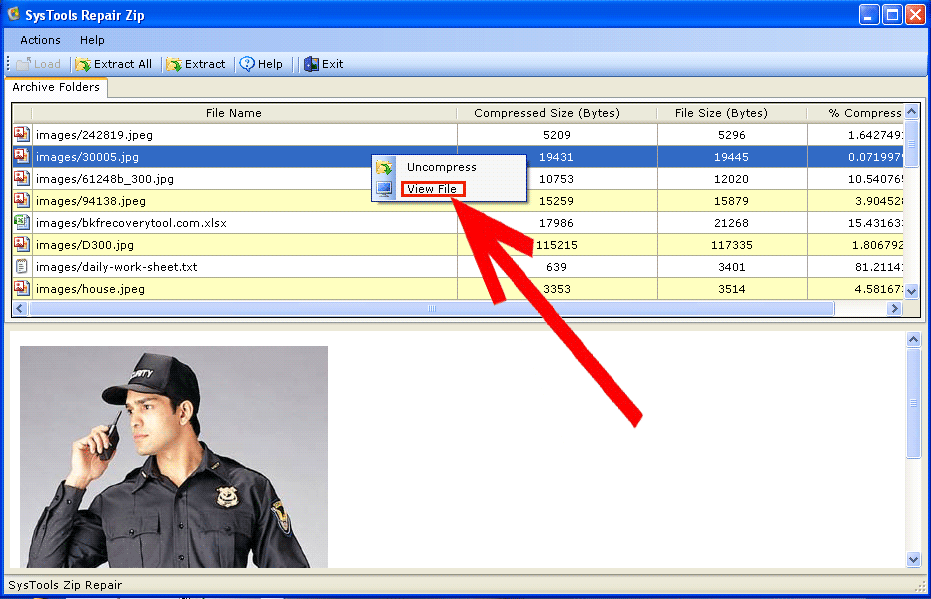Open the Help menu in menu bar
The height and width of the screenshot is (599, 931).
tap(92, 40)
